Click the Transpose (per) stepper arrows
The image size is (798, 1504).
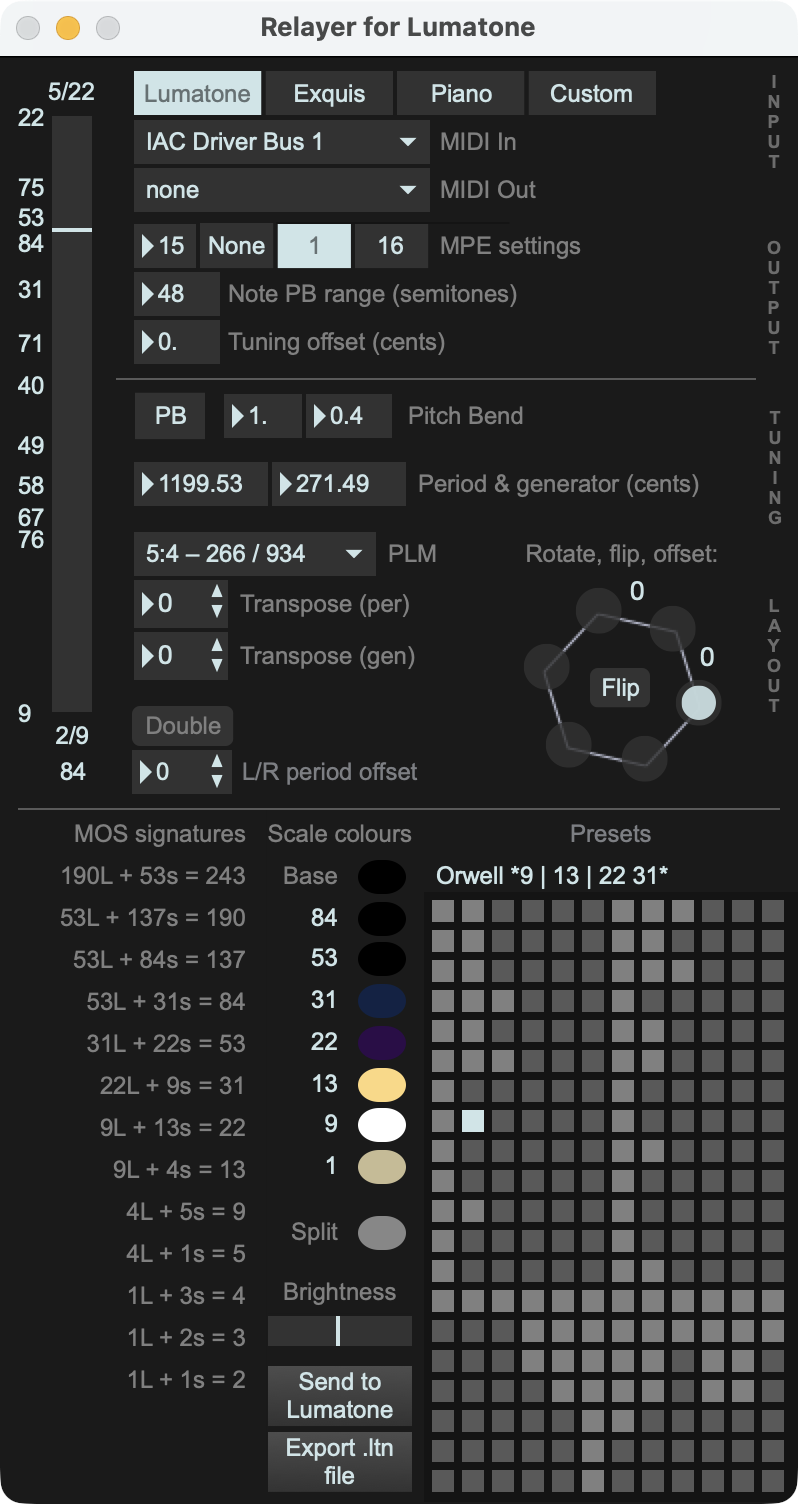(x=217, y=604)
